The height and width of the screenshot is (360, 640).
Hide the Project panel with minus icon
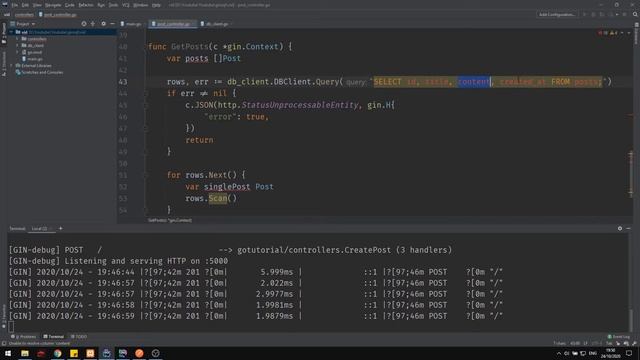coord(112,24)
